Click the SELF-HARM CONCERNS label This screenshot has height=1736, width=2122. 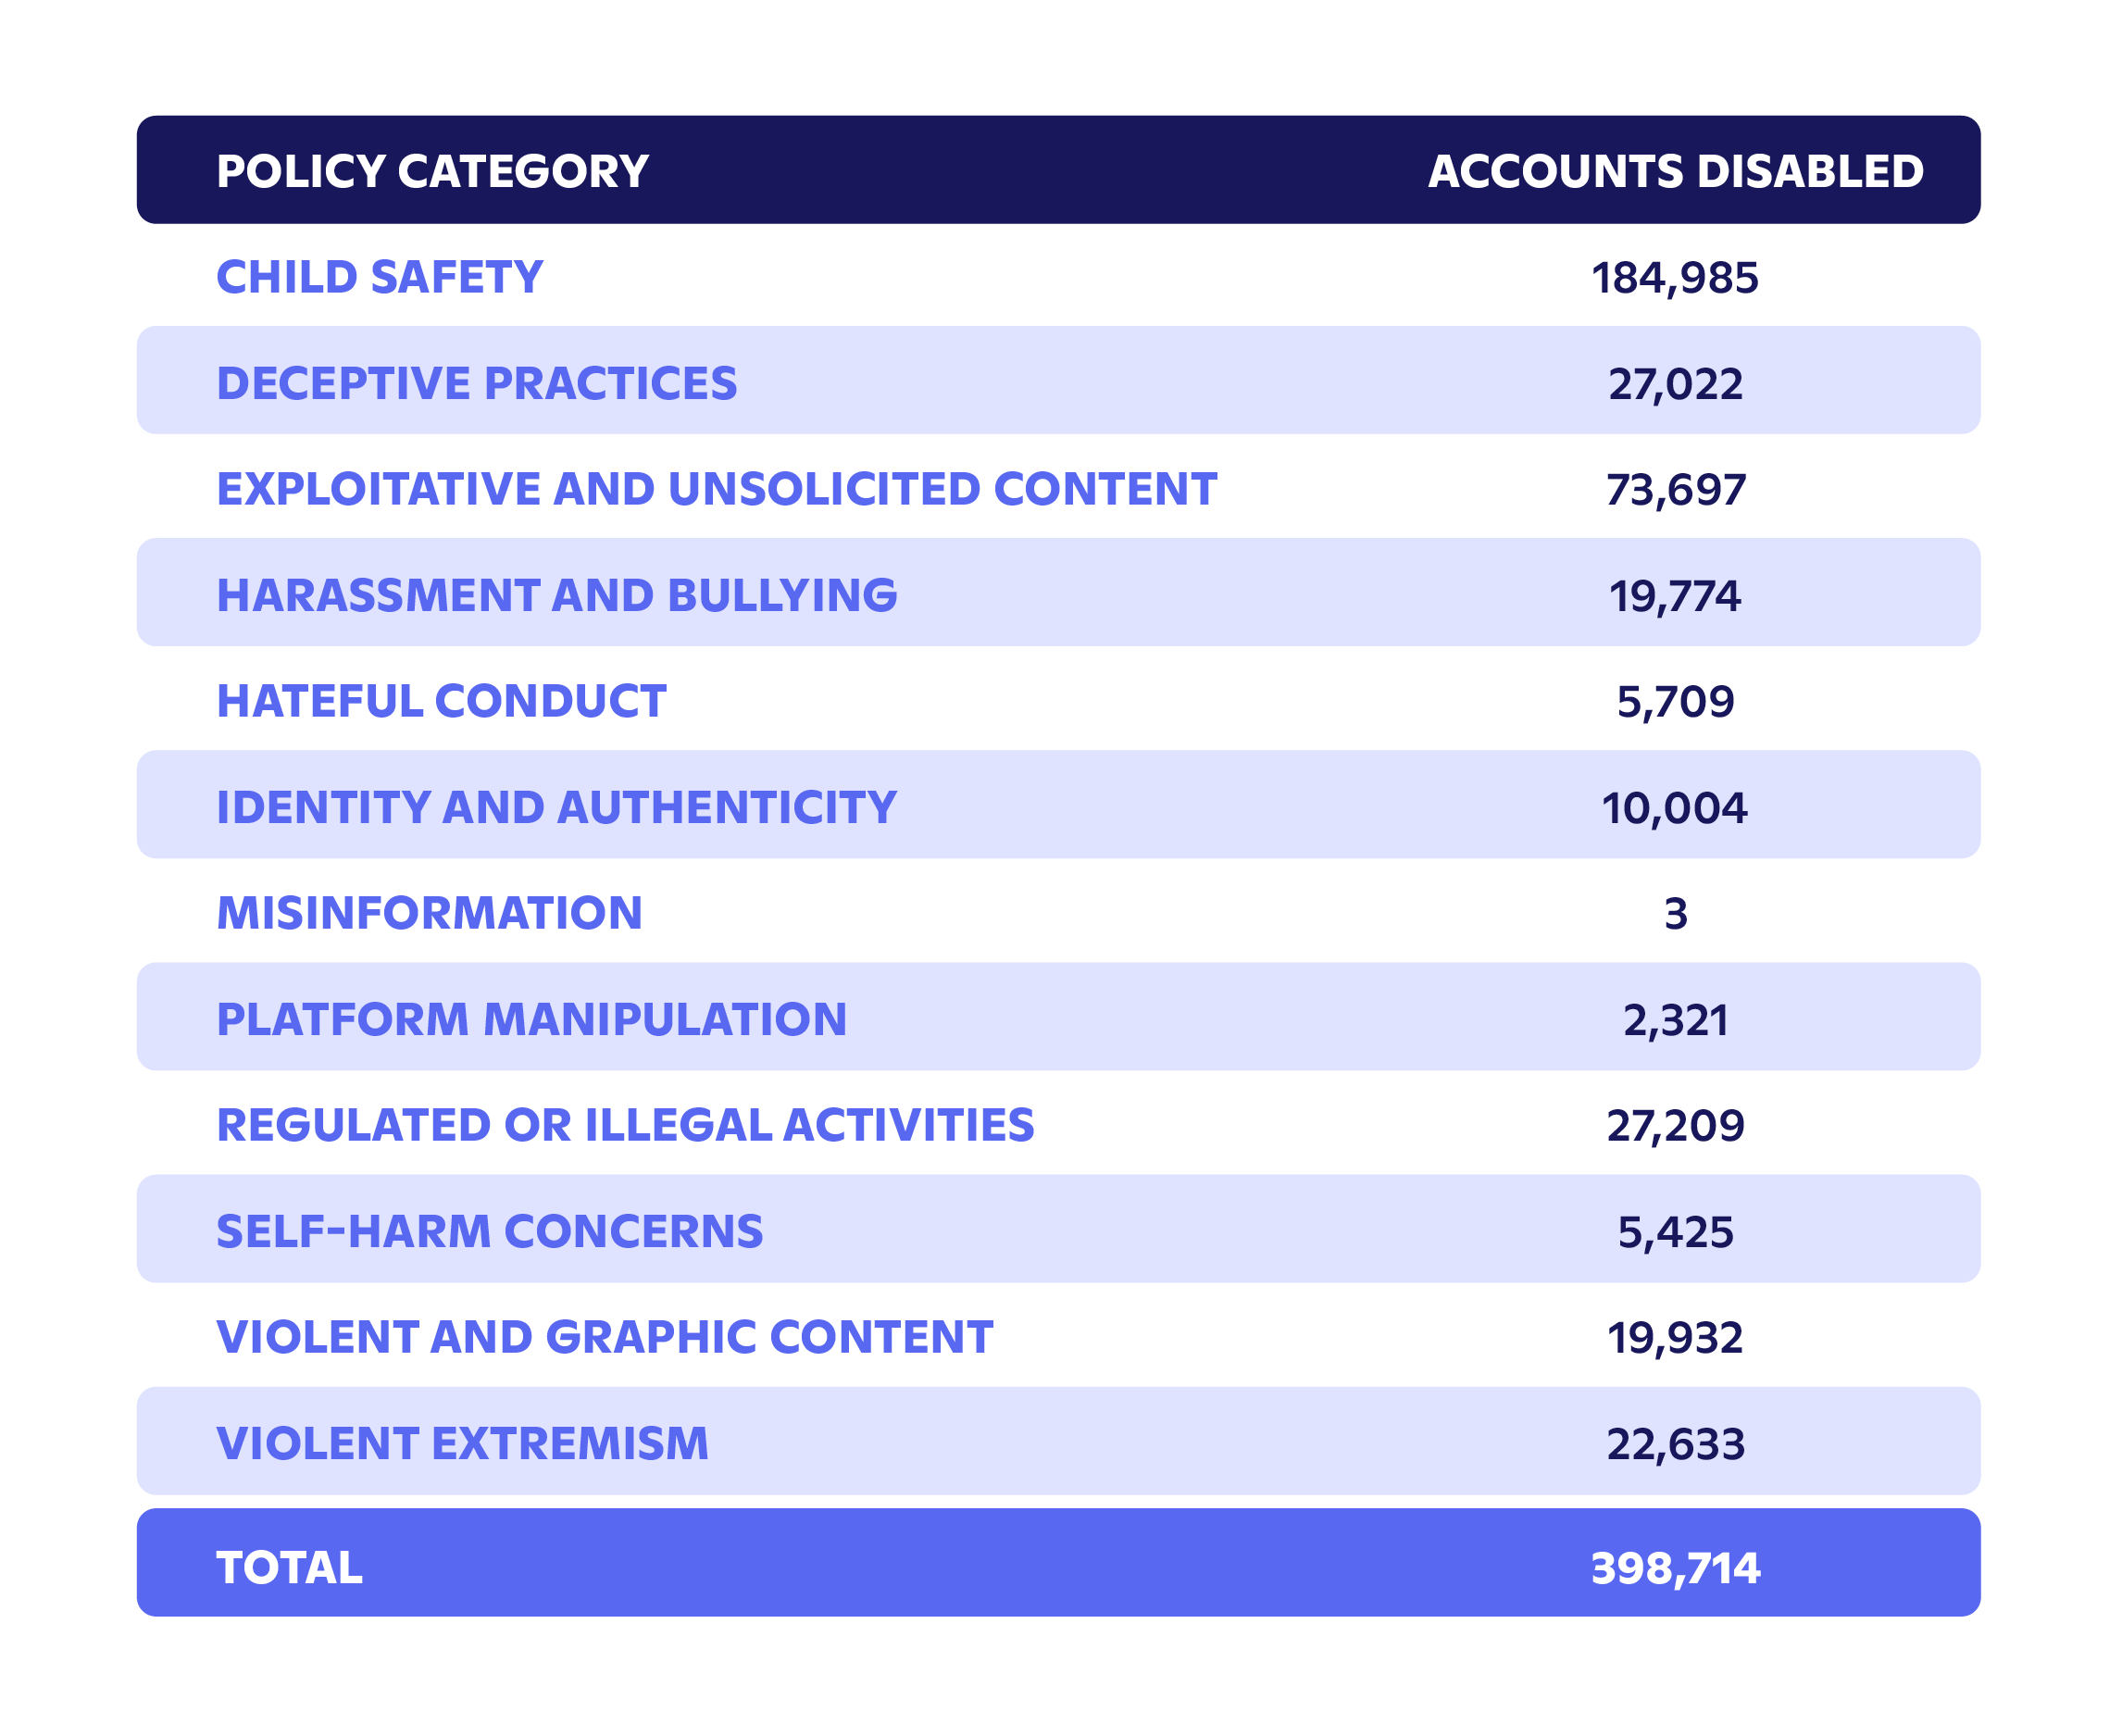(x=489, y=1231)
